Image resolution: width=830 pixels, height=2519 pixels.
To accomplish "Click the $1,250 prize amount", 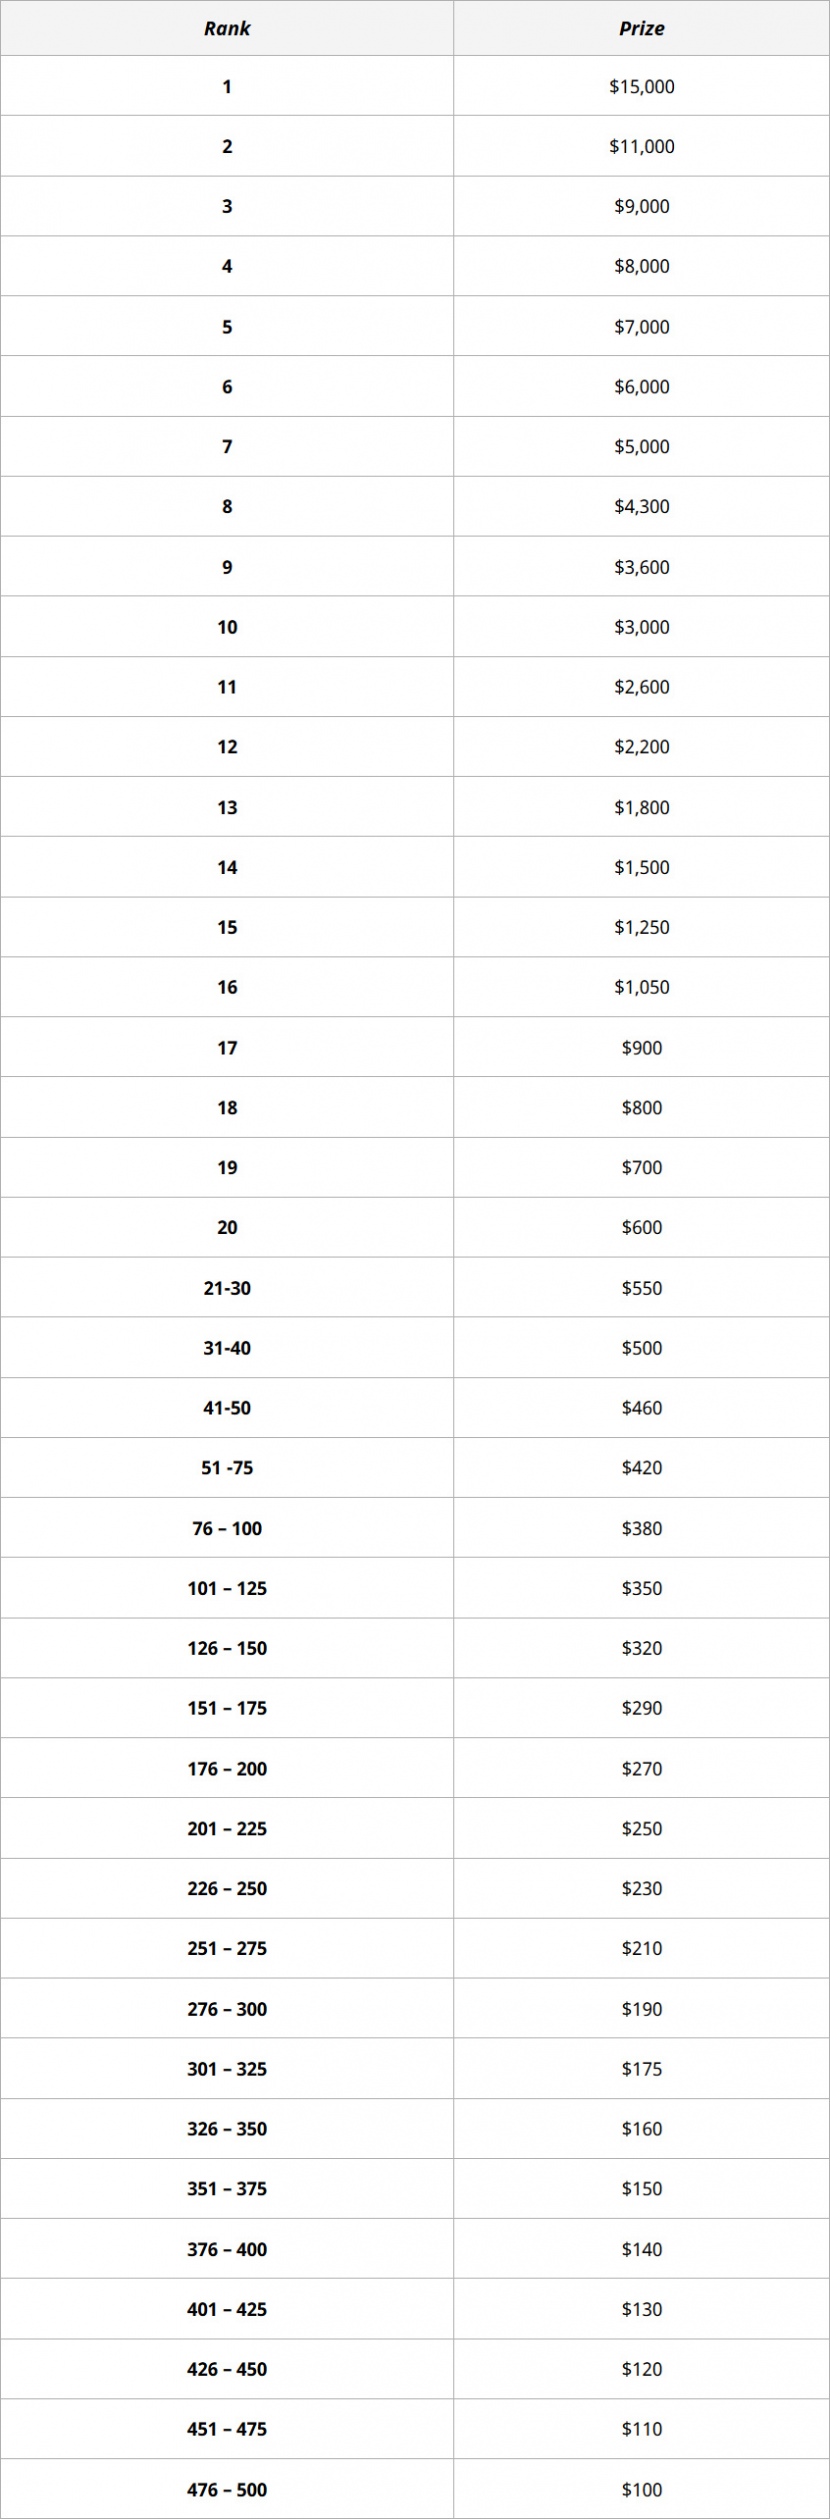I will [641, 927].
